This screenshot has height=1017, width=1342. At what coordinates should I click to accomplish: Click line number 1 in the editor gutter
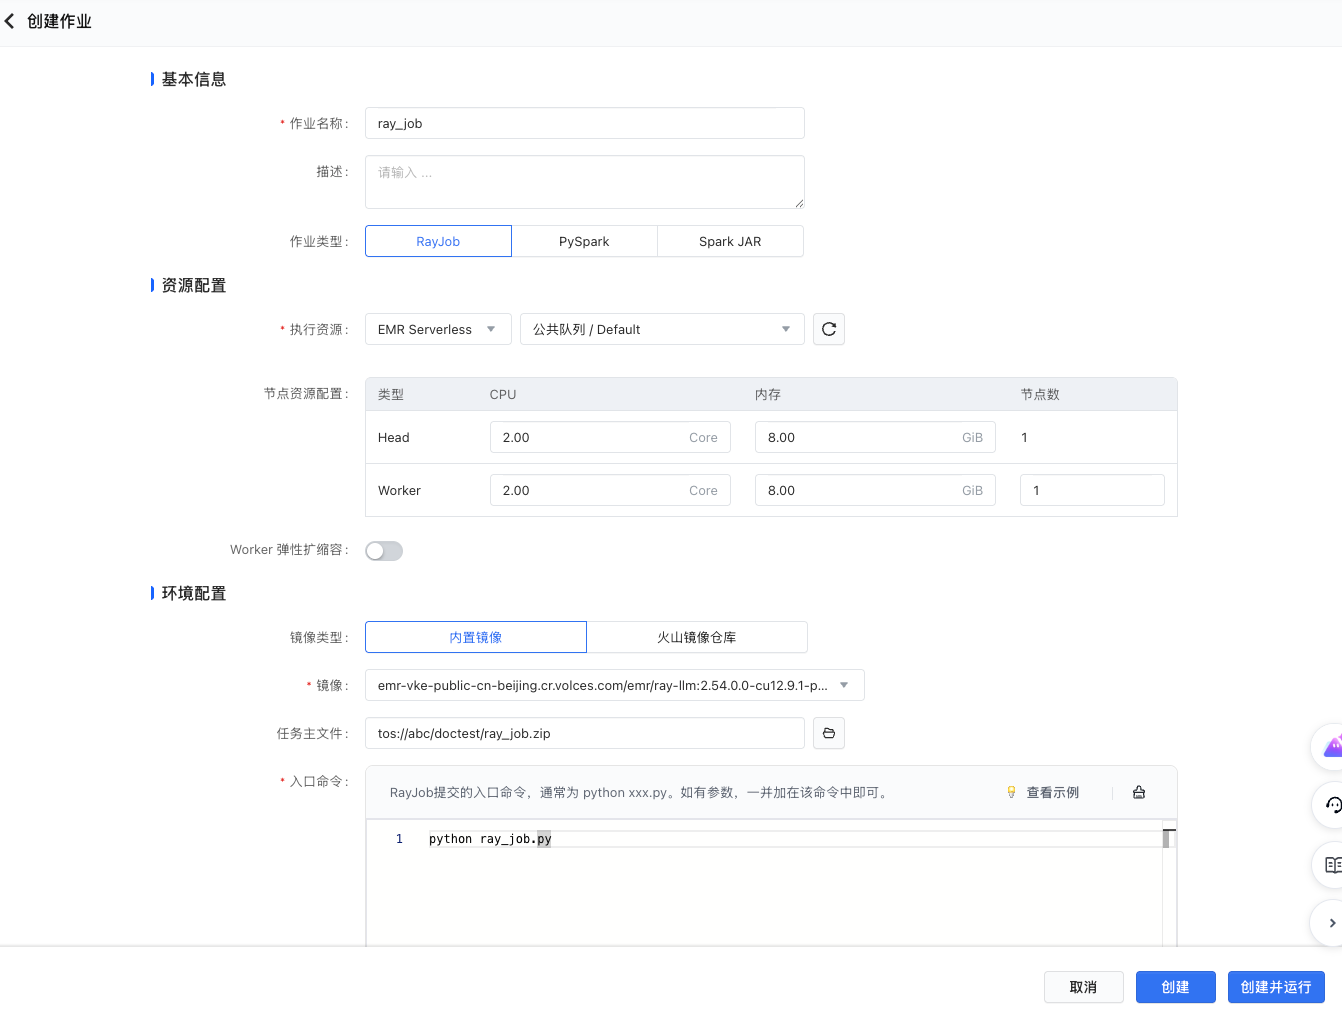coord(399,839)
